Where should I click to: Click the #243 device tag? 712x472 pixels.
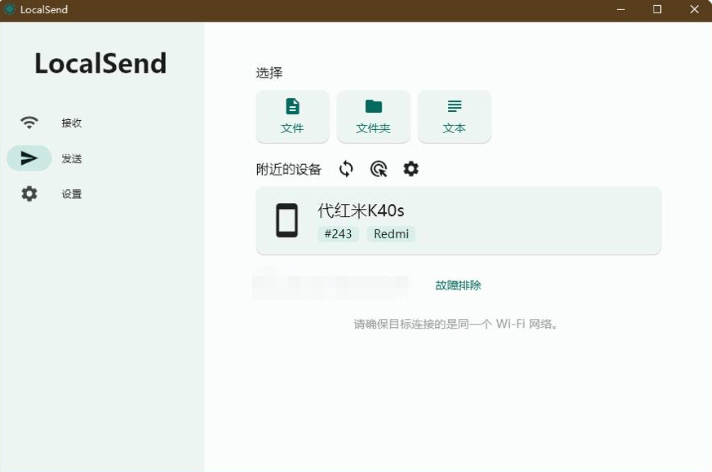click(338, 234)
